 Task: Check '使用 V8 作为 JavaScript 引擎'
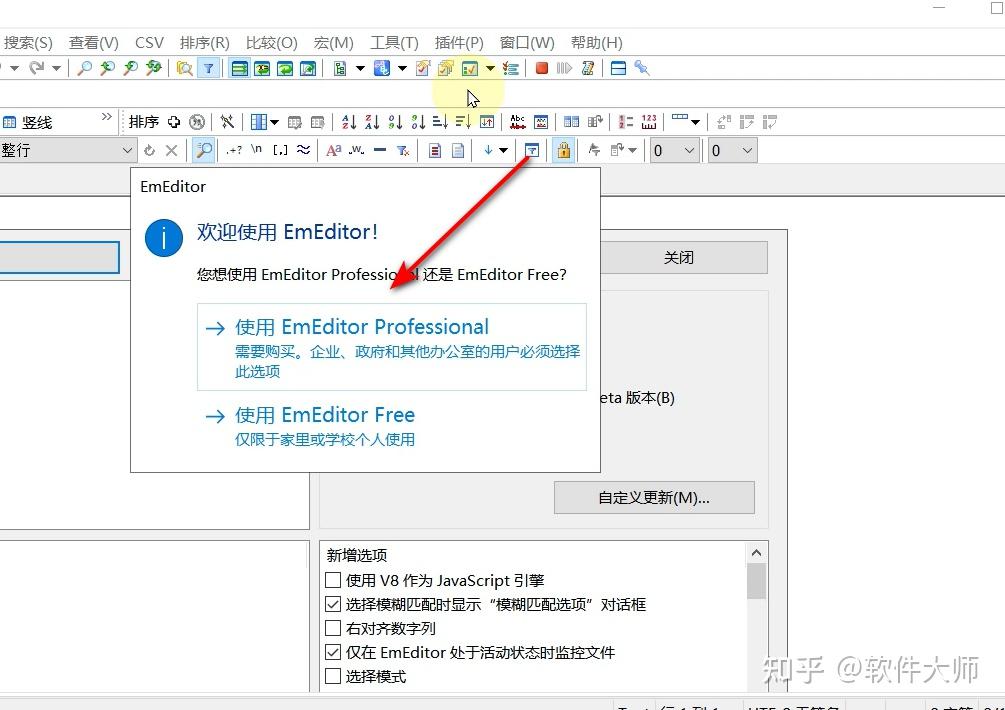333,580
